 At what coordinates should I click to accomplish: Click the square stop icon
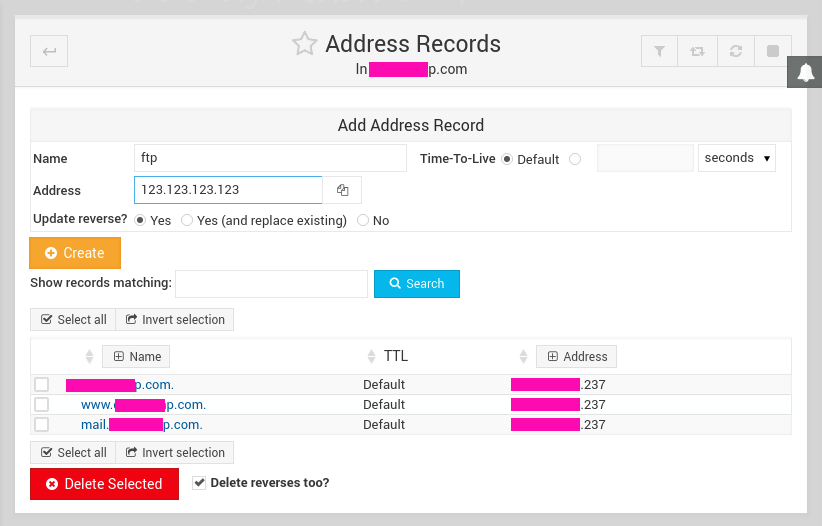pos(773,51)
